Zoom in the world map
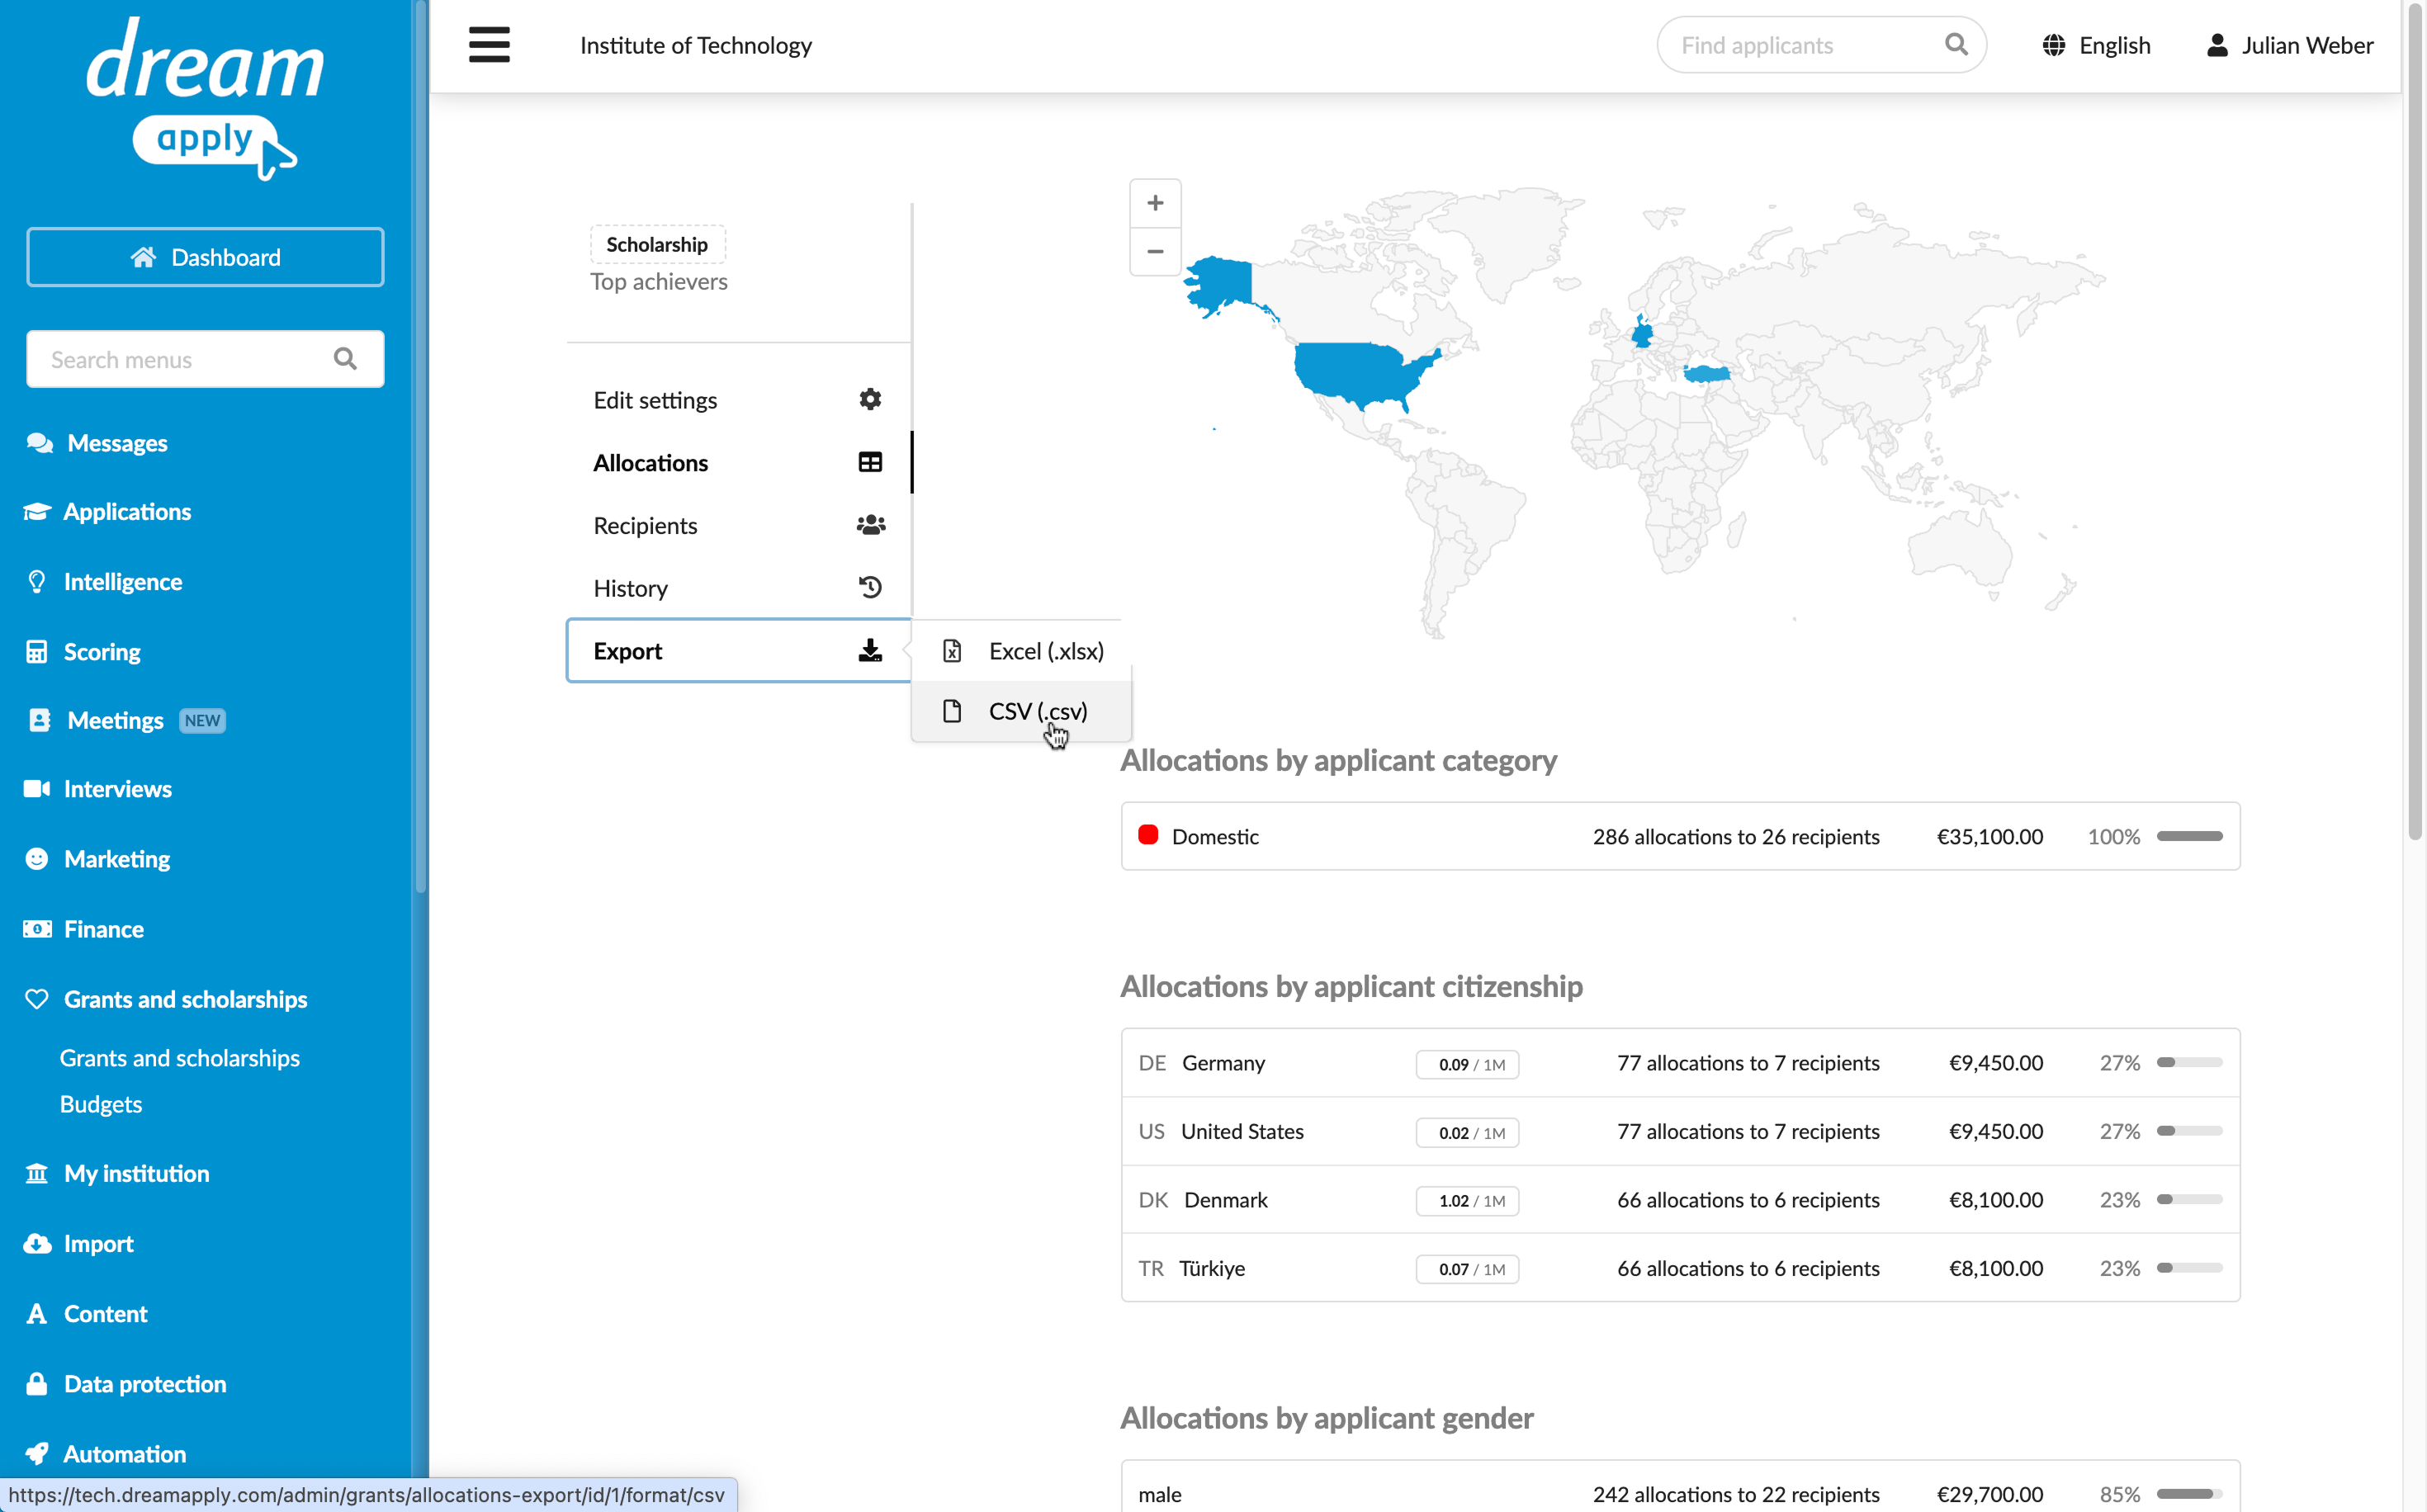The height and width of the screenshot is (1512, 2427). coord(1155,203)
